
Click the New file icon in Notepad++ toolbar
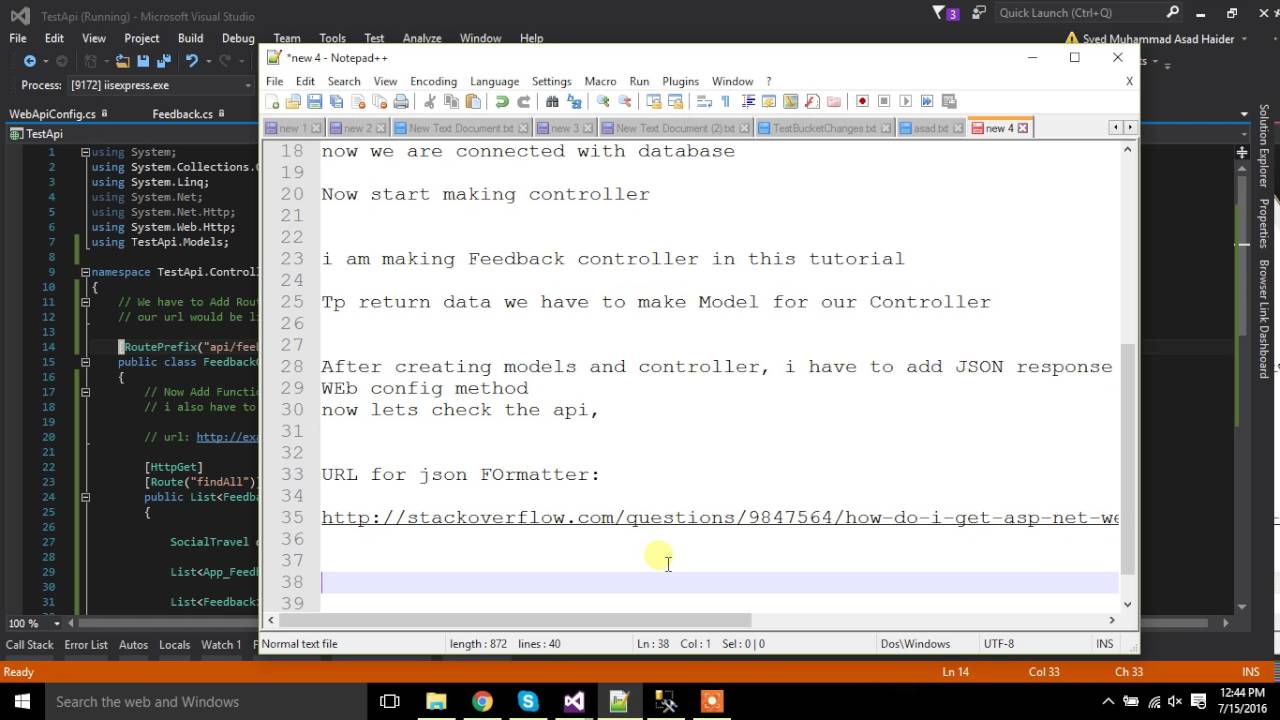273,101
